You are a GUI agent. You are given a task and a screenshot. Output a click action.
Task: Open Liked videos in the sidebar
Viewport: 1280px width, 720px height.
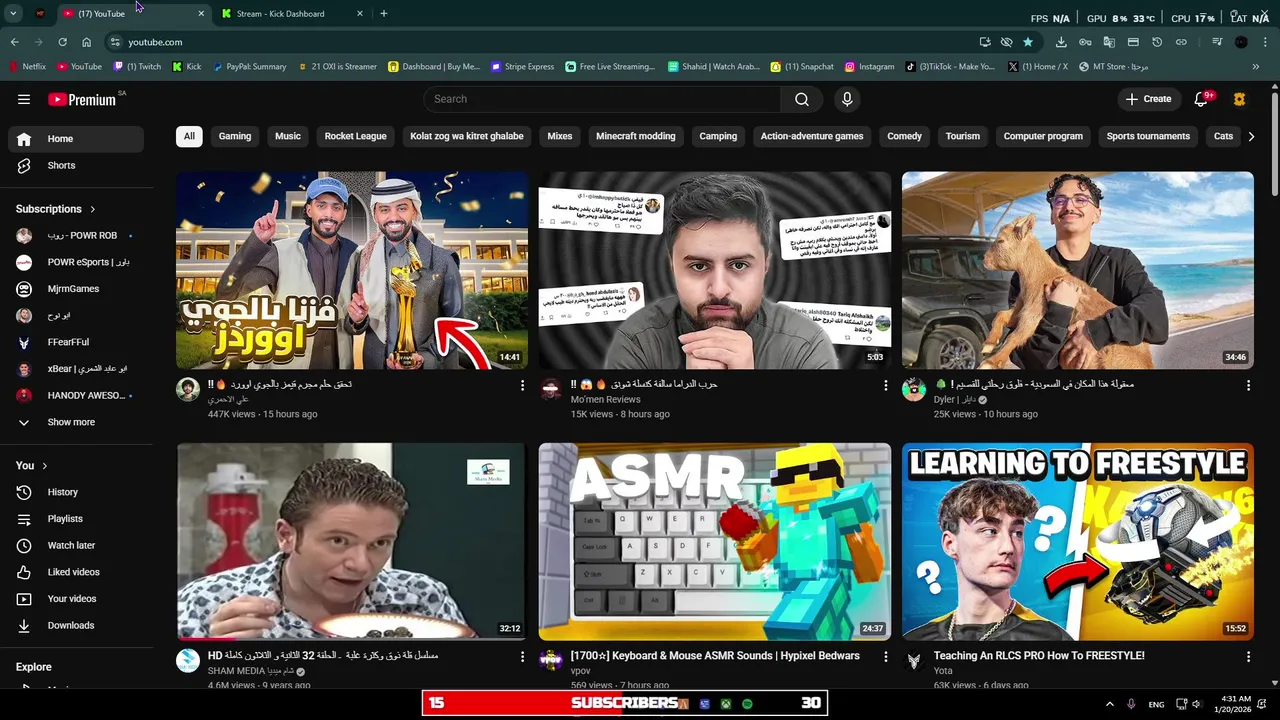click(76, 572)
